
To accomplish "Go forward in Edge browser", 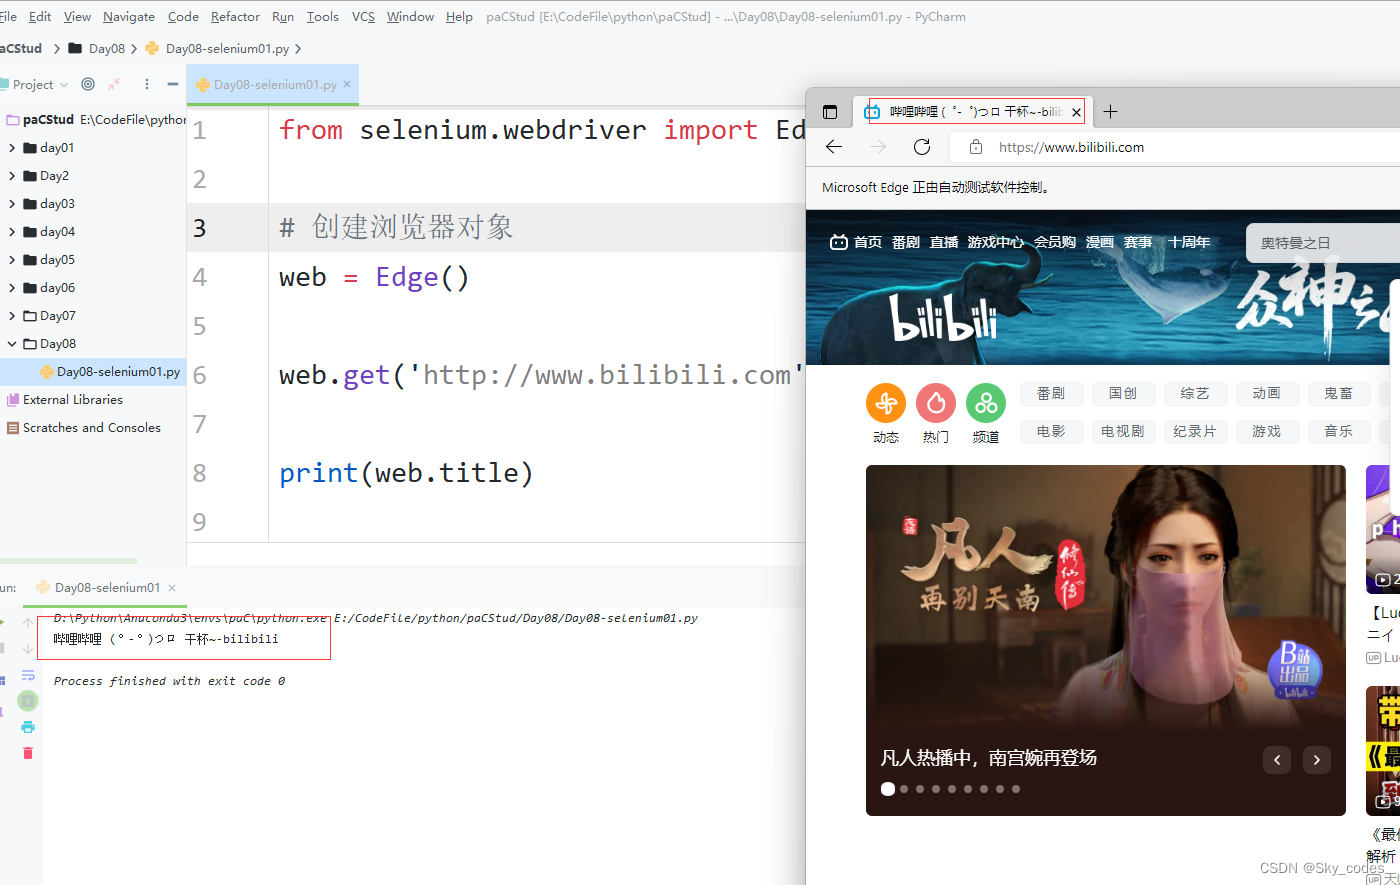I will 878,147.
